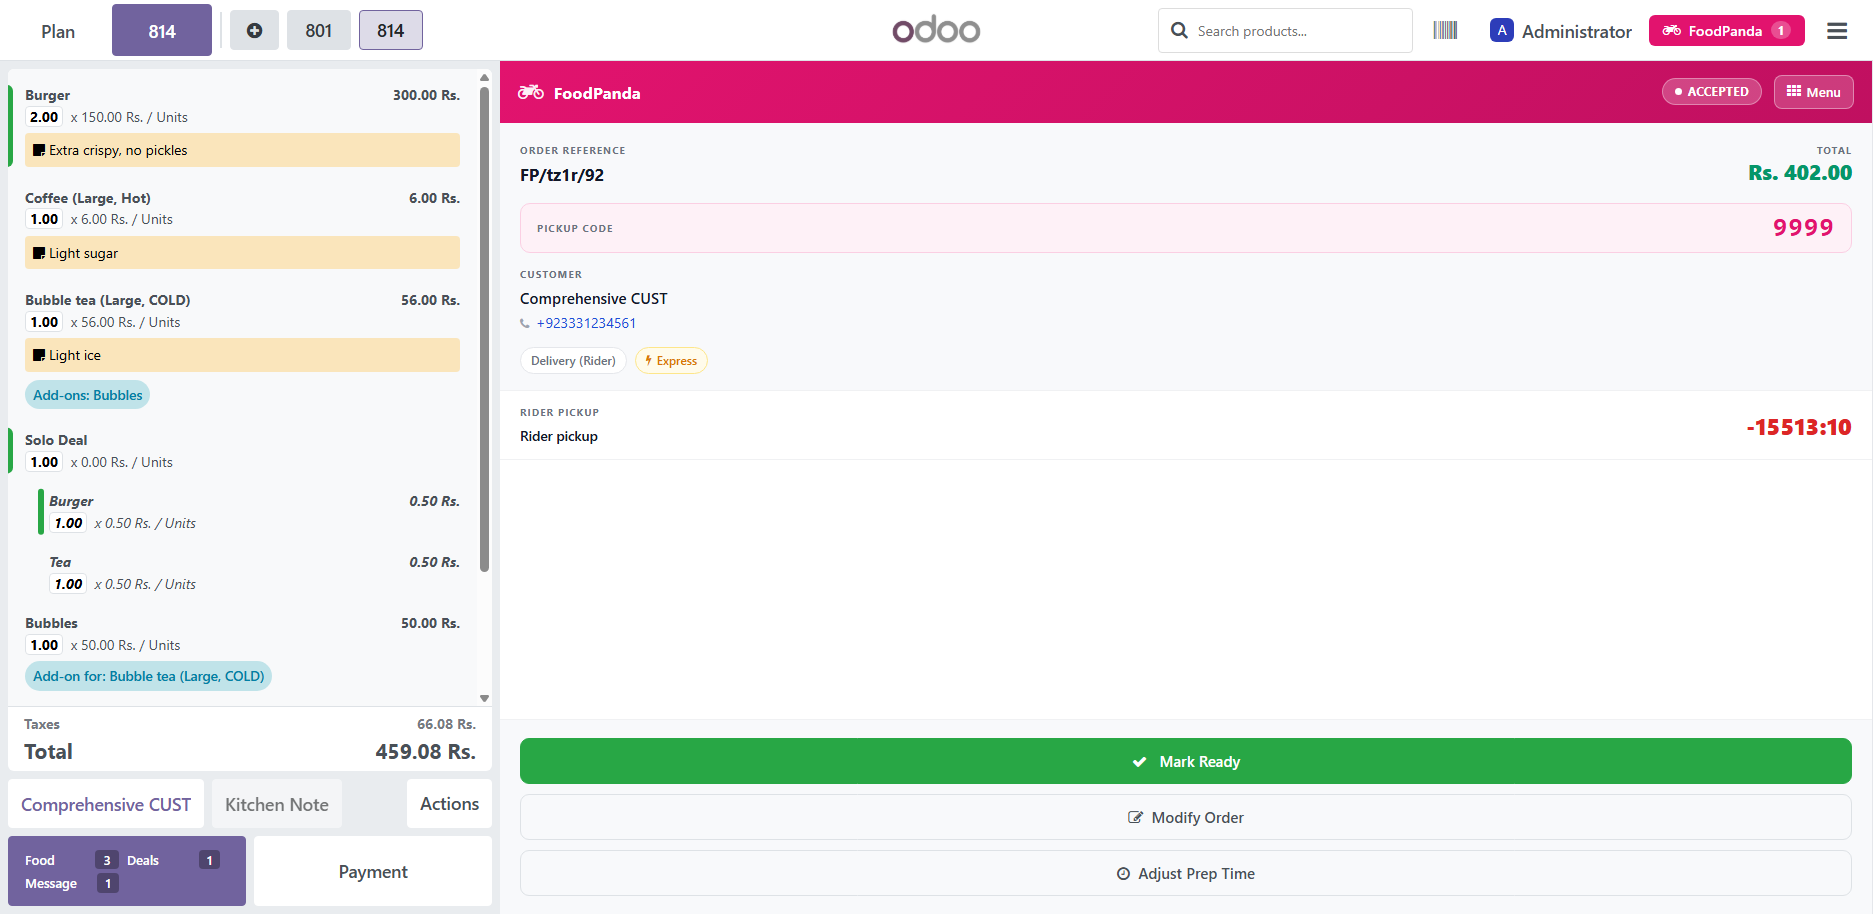Screen dimensions: 1873x914
Task: Click the note icon beside Light ice
Action: [x=39, y=355]
